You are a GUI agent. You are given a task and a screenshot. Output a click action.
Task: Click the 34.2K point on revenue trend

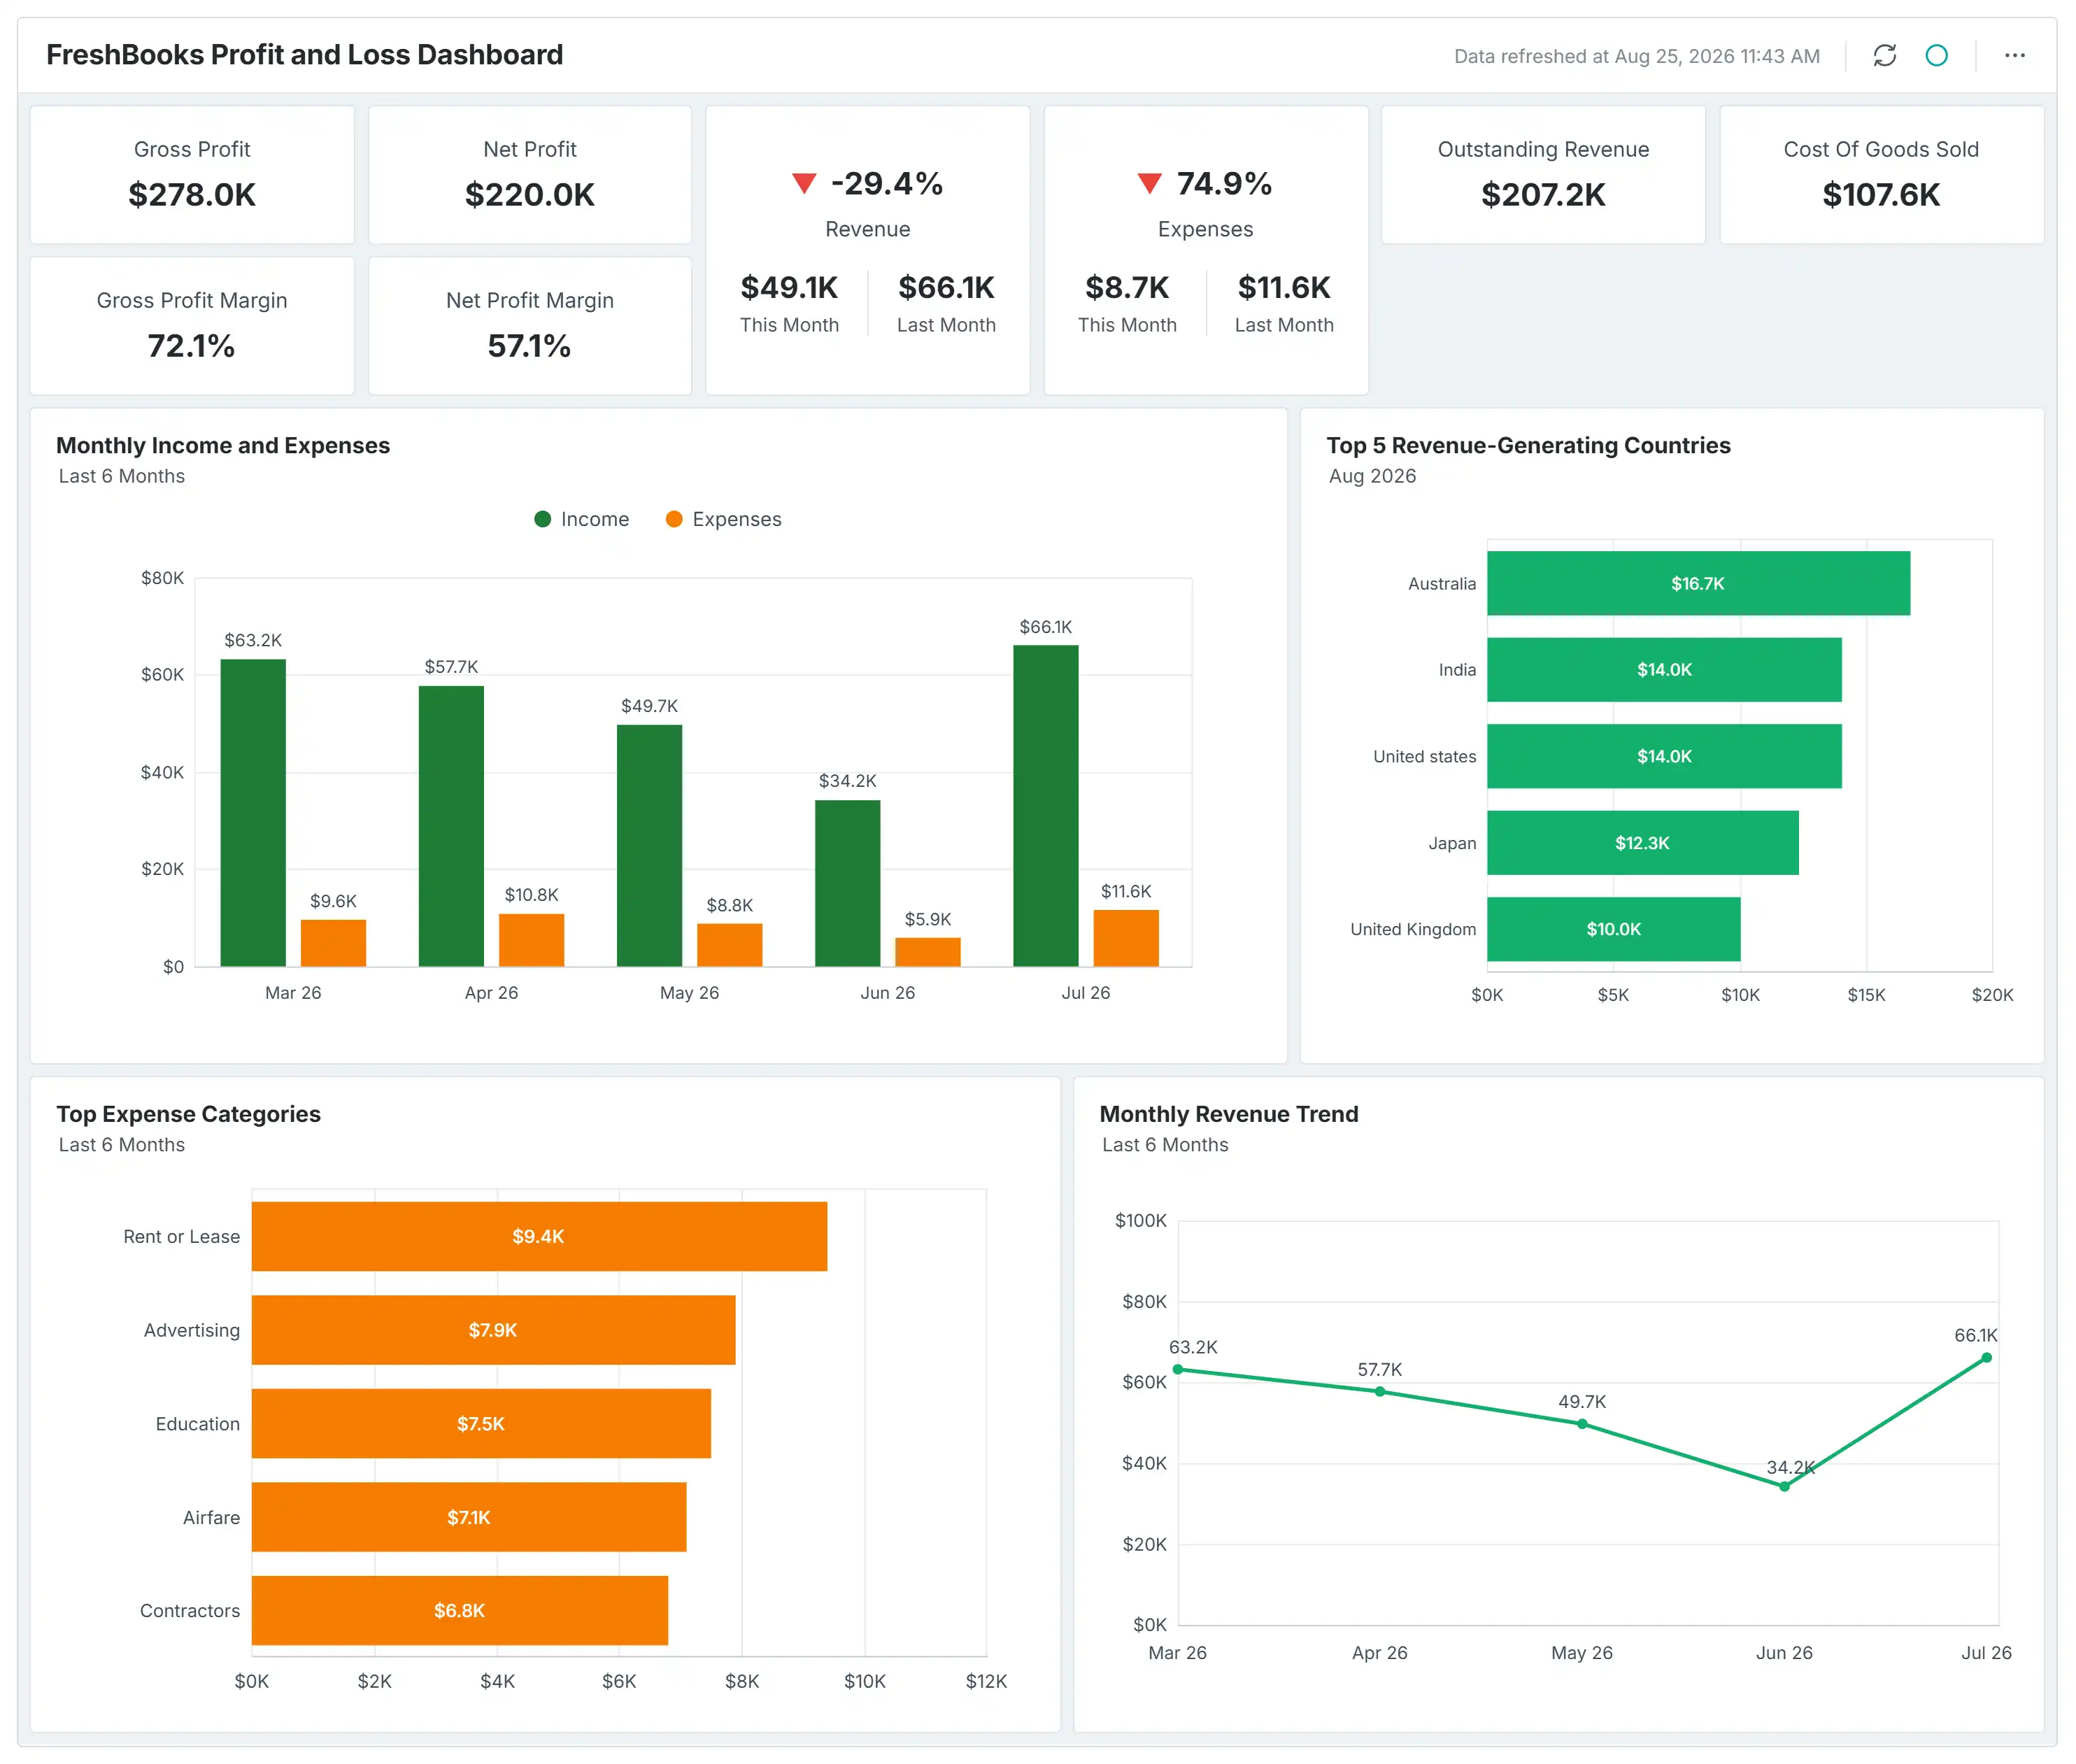pyautogui.click(x=1784, y=1487)
